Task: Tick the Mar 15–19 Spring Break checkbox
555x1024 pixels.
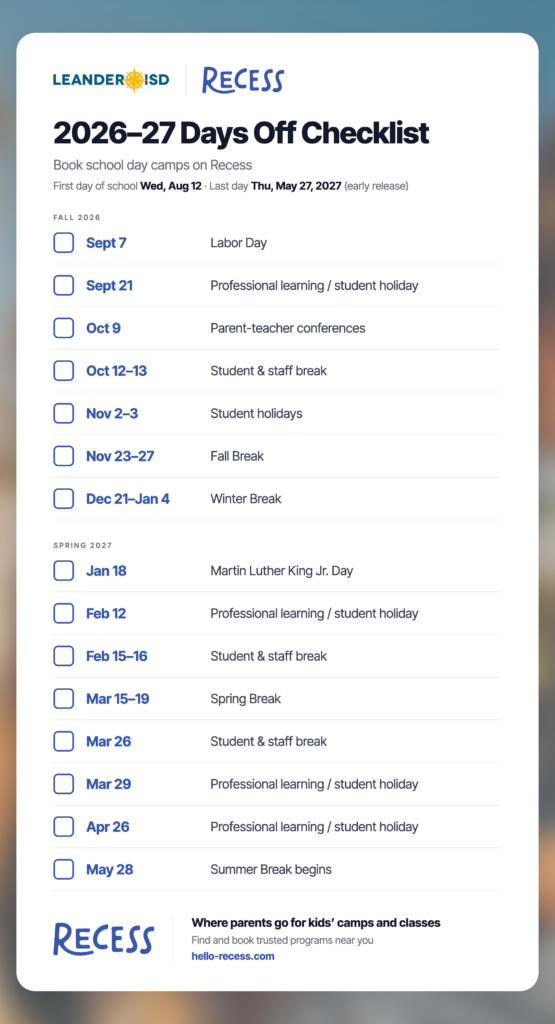Action: pyautogui.click(x=63, y=699)
